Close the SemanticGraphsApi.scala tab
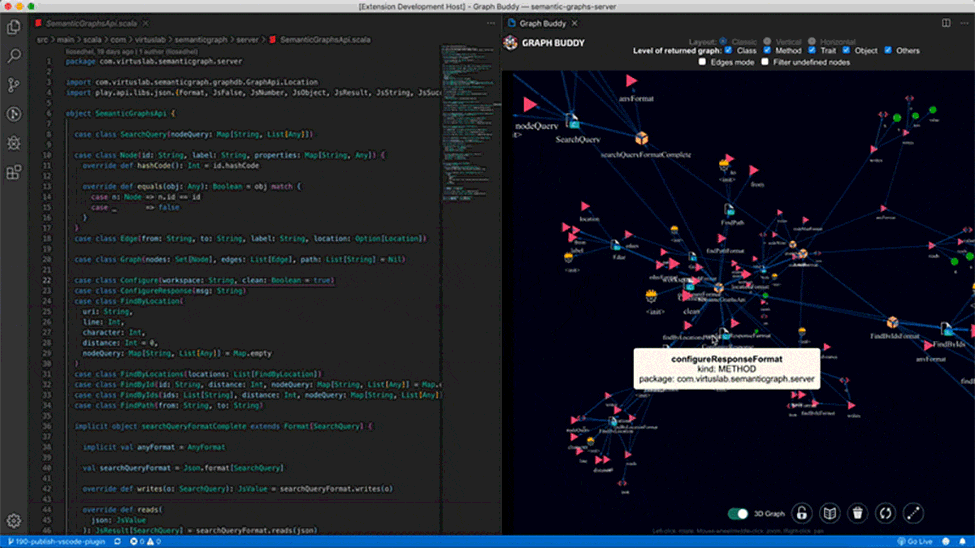The image size is (975, 548). 146,23
